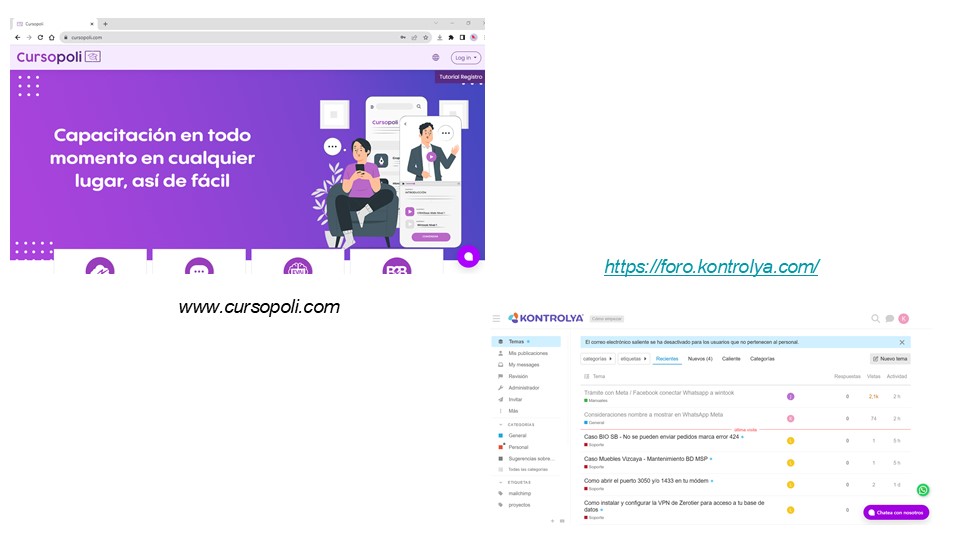960x540 pixels.
Task: Switch to the Caliente tab
Action: pyautogui.click(x=731, y=358)
